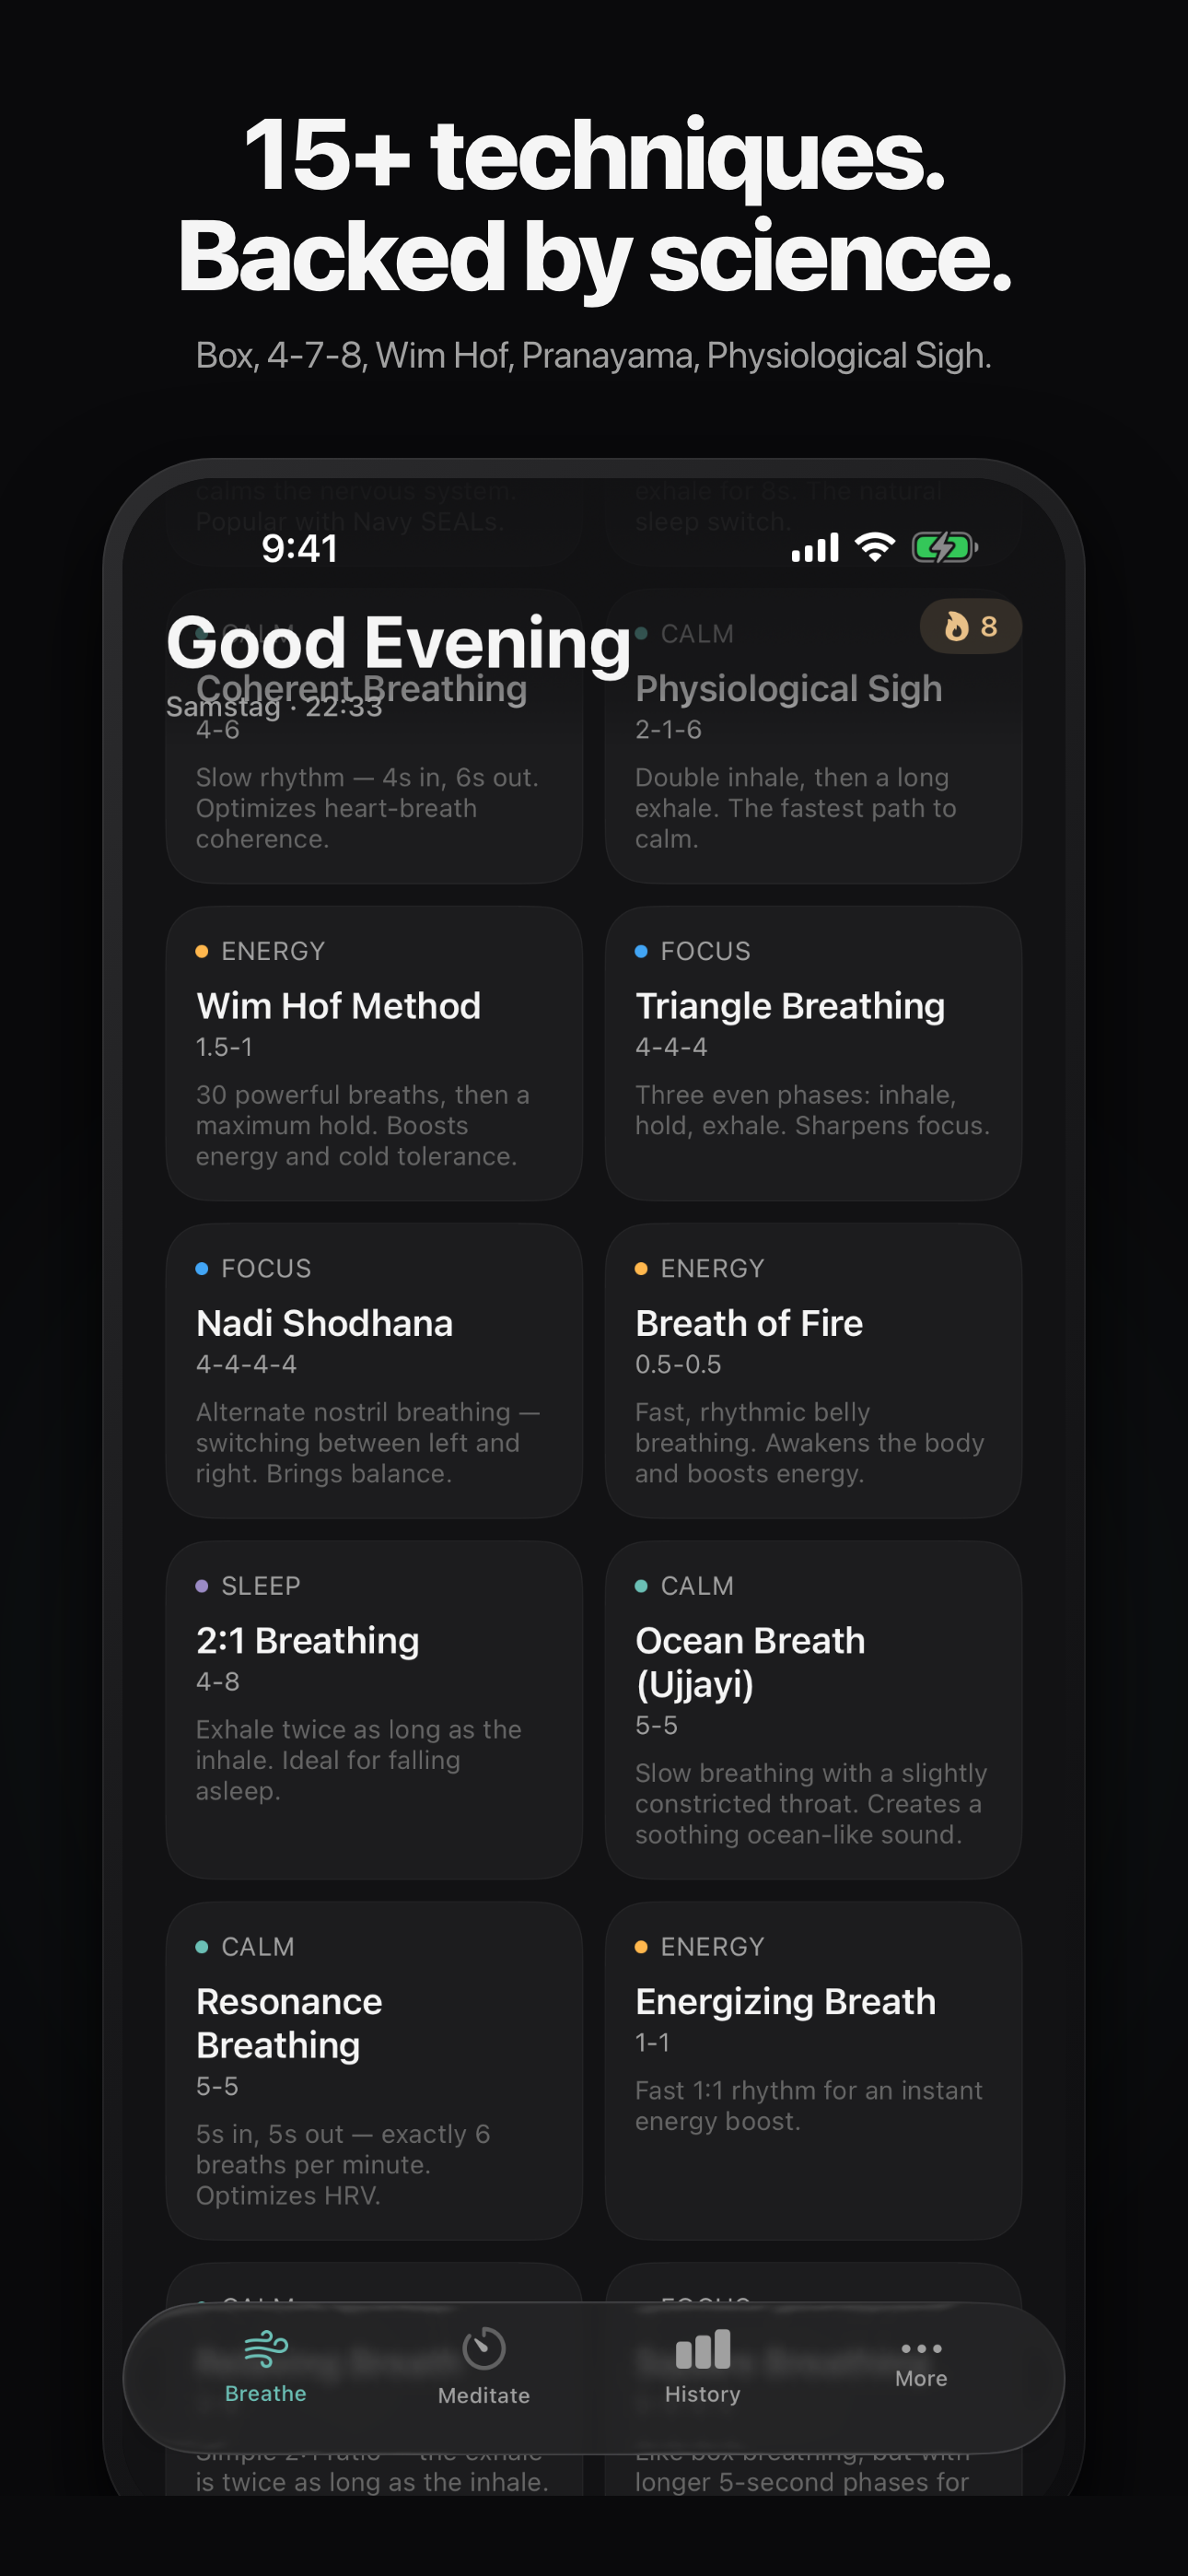Open the Meditate timer icon
1188x2576 pixels.
click(x=484, y=2348)
